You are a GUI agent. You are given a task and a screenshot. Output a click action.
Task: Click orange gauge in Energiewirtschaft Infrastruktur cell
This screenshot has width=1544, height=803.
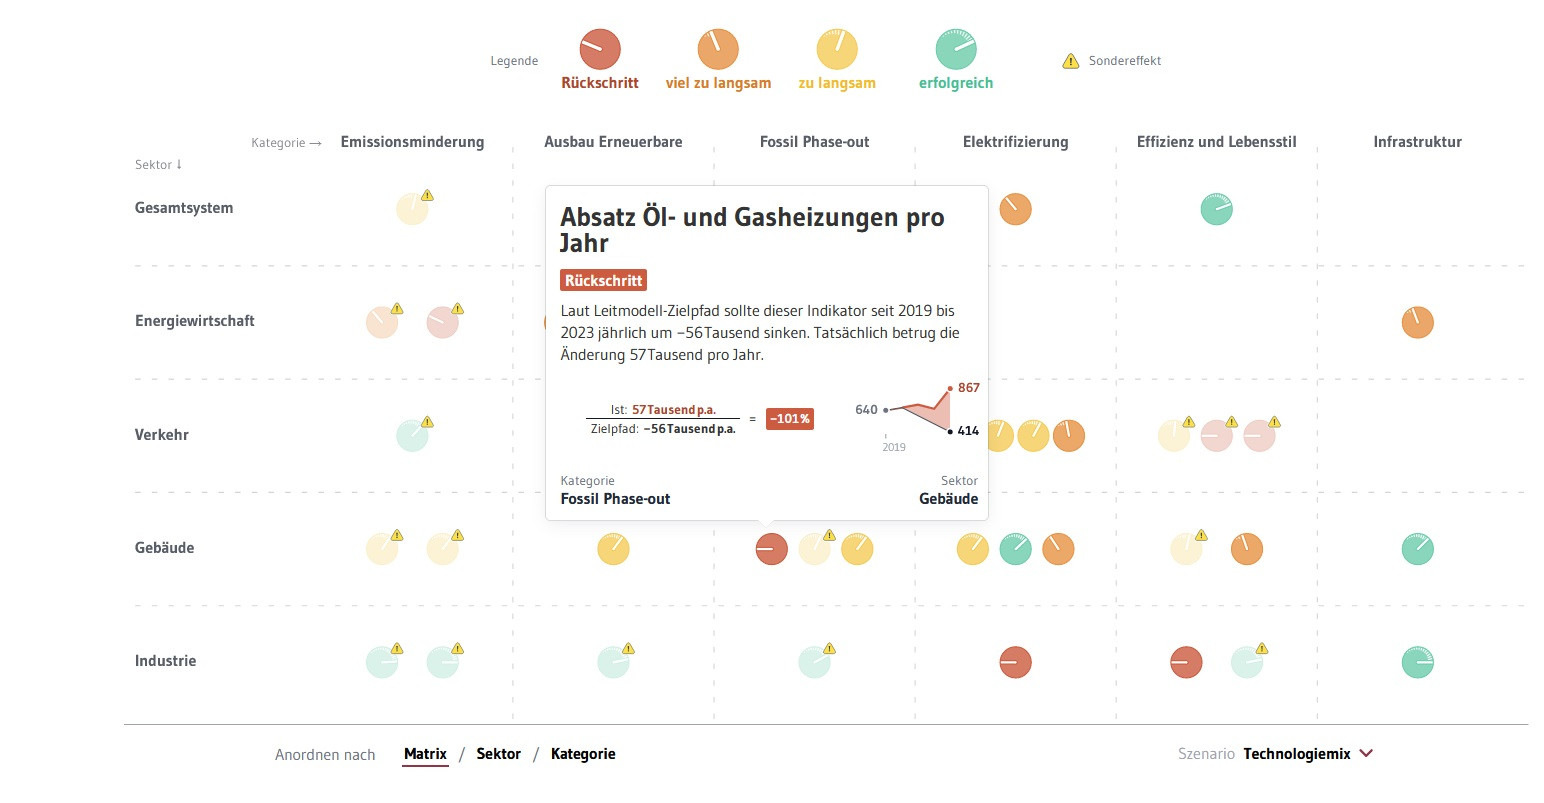coord(1417,322)
